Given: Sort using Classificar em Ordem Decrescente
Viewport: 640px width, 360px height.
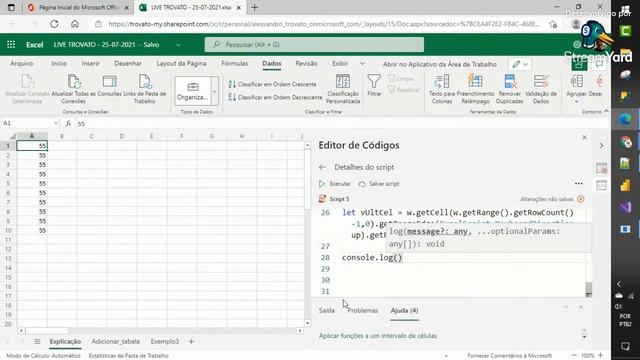Looking at the screenshot, I should point(276,97).
